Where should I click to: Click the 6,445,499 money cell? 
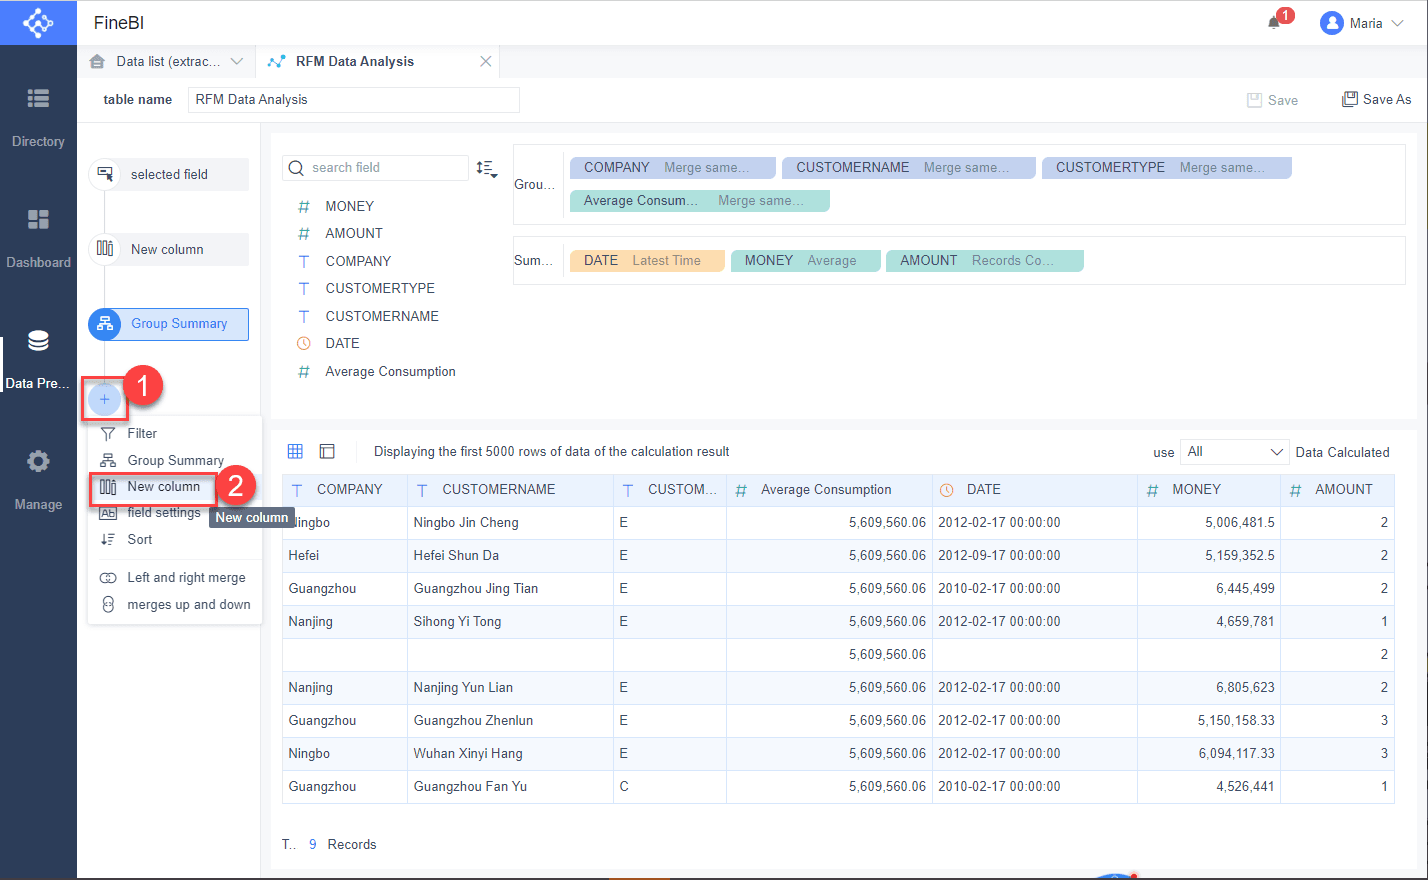coord(1209,589)
